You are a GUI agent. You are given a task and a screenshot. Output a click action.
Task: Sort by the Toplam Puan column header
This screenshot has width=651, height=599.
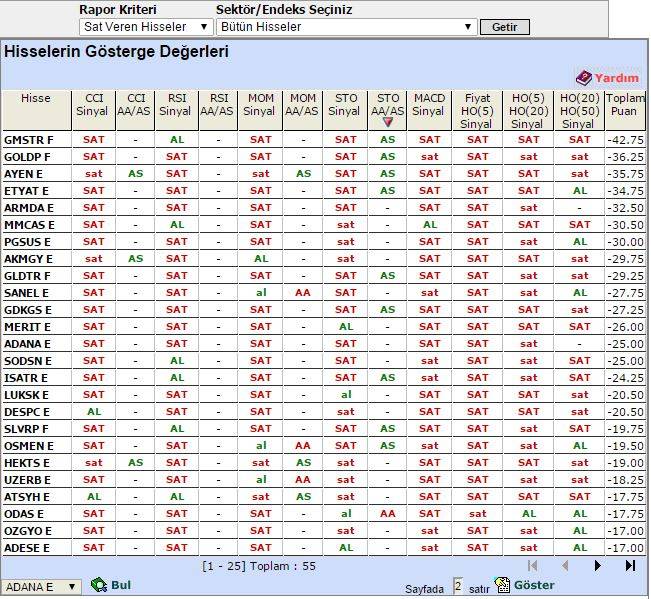pos(626,105)
